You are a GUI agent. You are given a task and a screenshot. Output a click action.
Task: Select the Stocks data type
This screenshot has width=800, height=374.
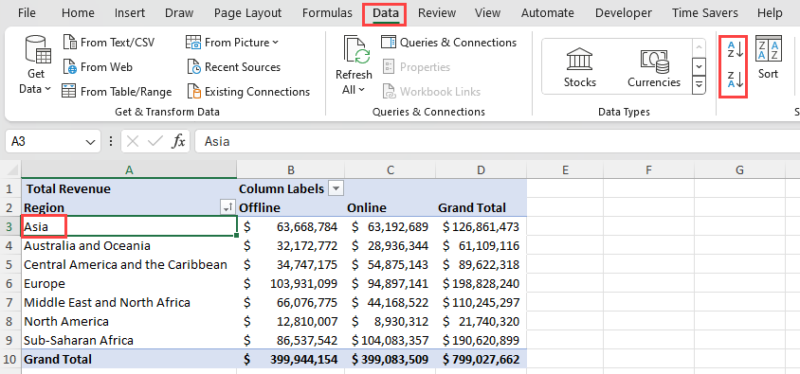pyautogui.click(x=580, y=67)
